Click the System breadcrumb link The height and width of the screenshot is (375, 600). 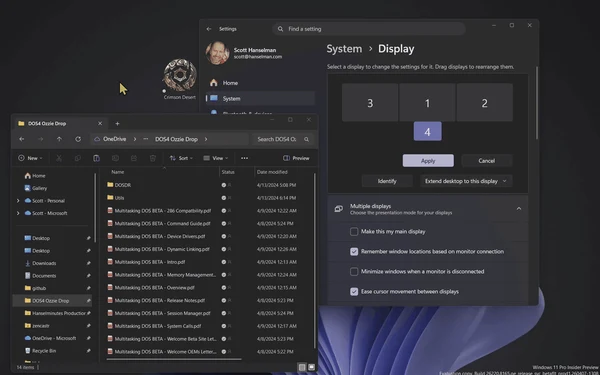(x=344, y=49)
